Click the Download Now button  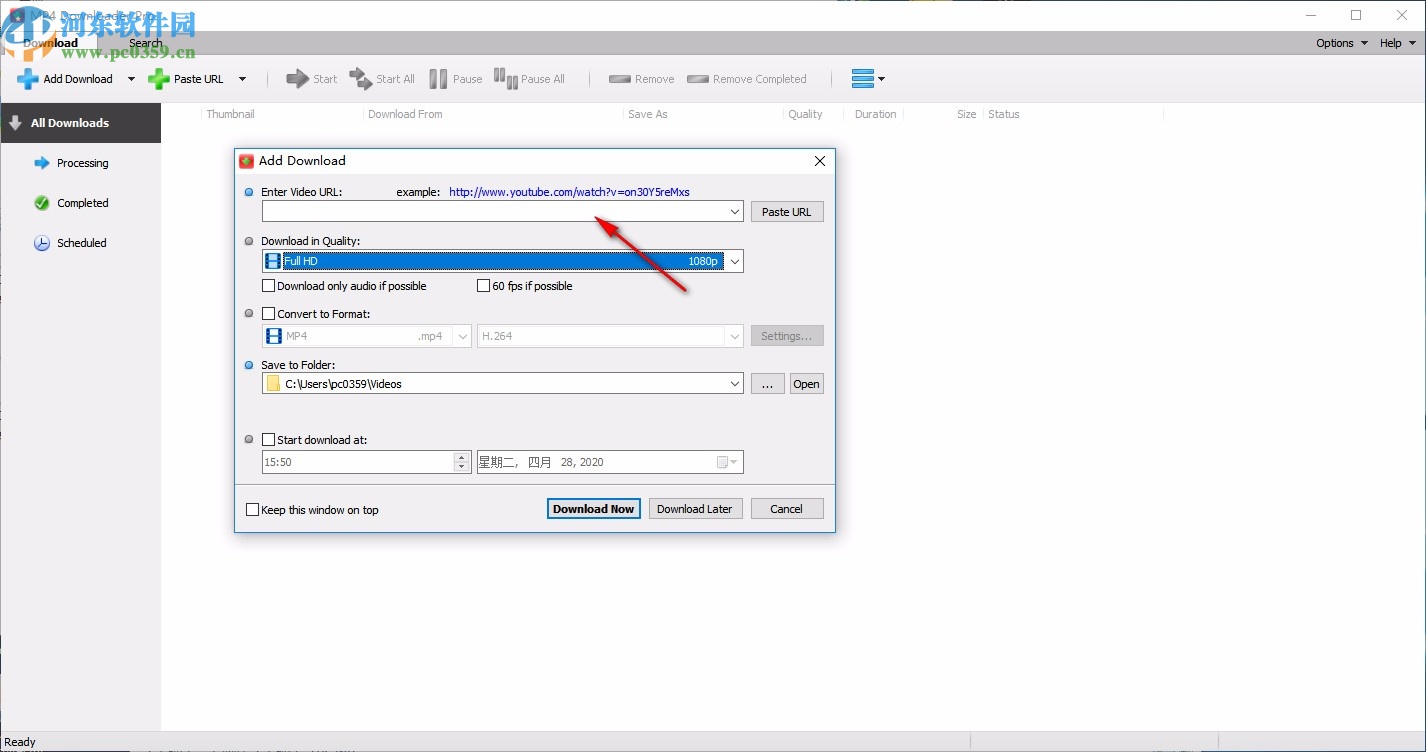pyautogui.click(x=593, y=508)
